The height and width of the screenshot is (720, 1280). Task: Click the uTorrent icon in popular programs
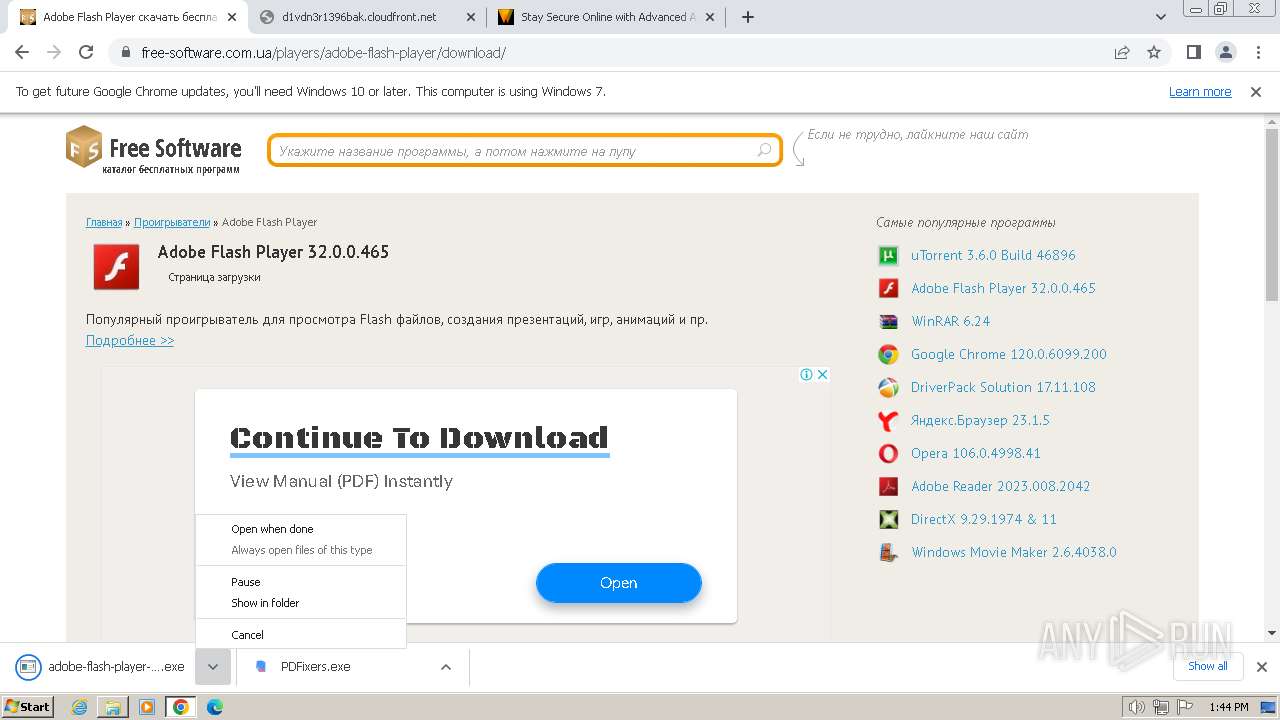point(888,255)
